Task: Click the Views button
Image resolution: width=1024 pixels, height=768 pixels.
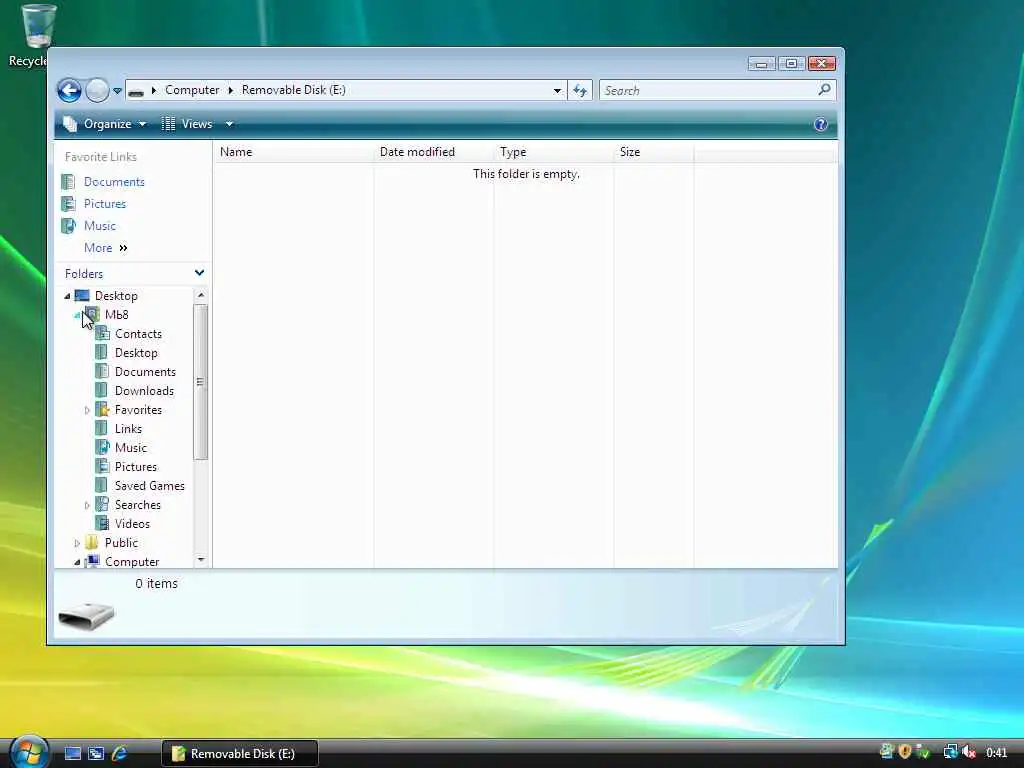Action: click(187, 124)
